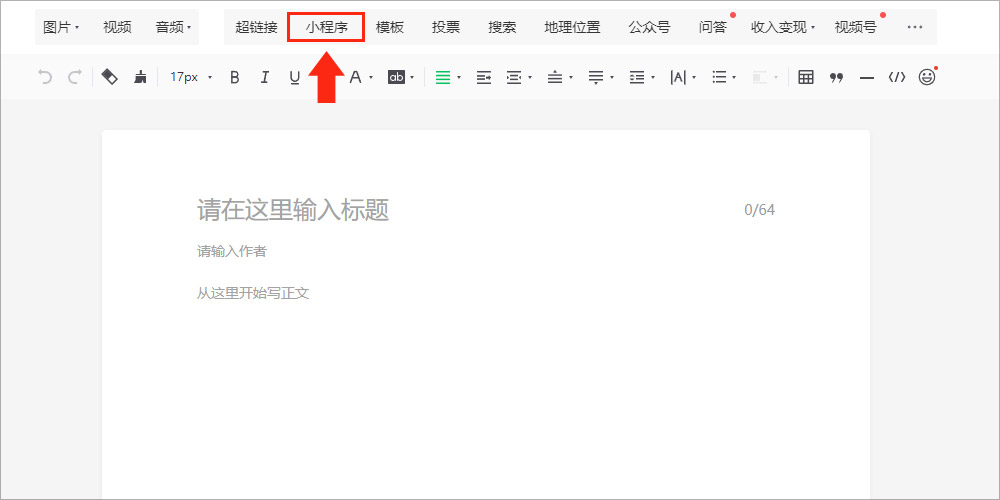Expand the 收入变现 dropdown

783,27
